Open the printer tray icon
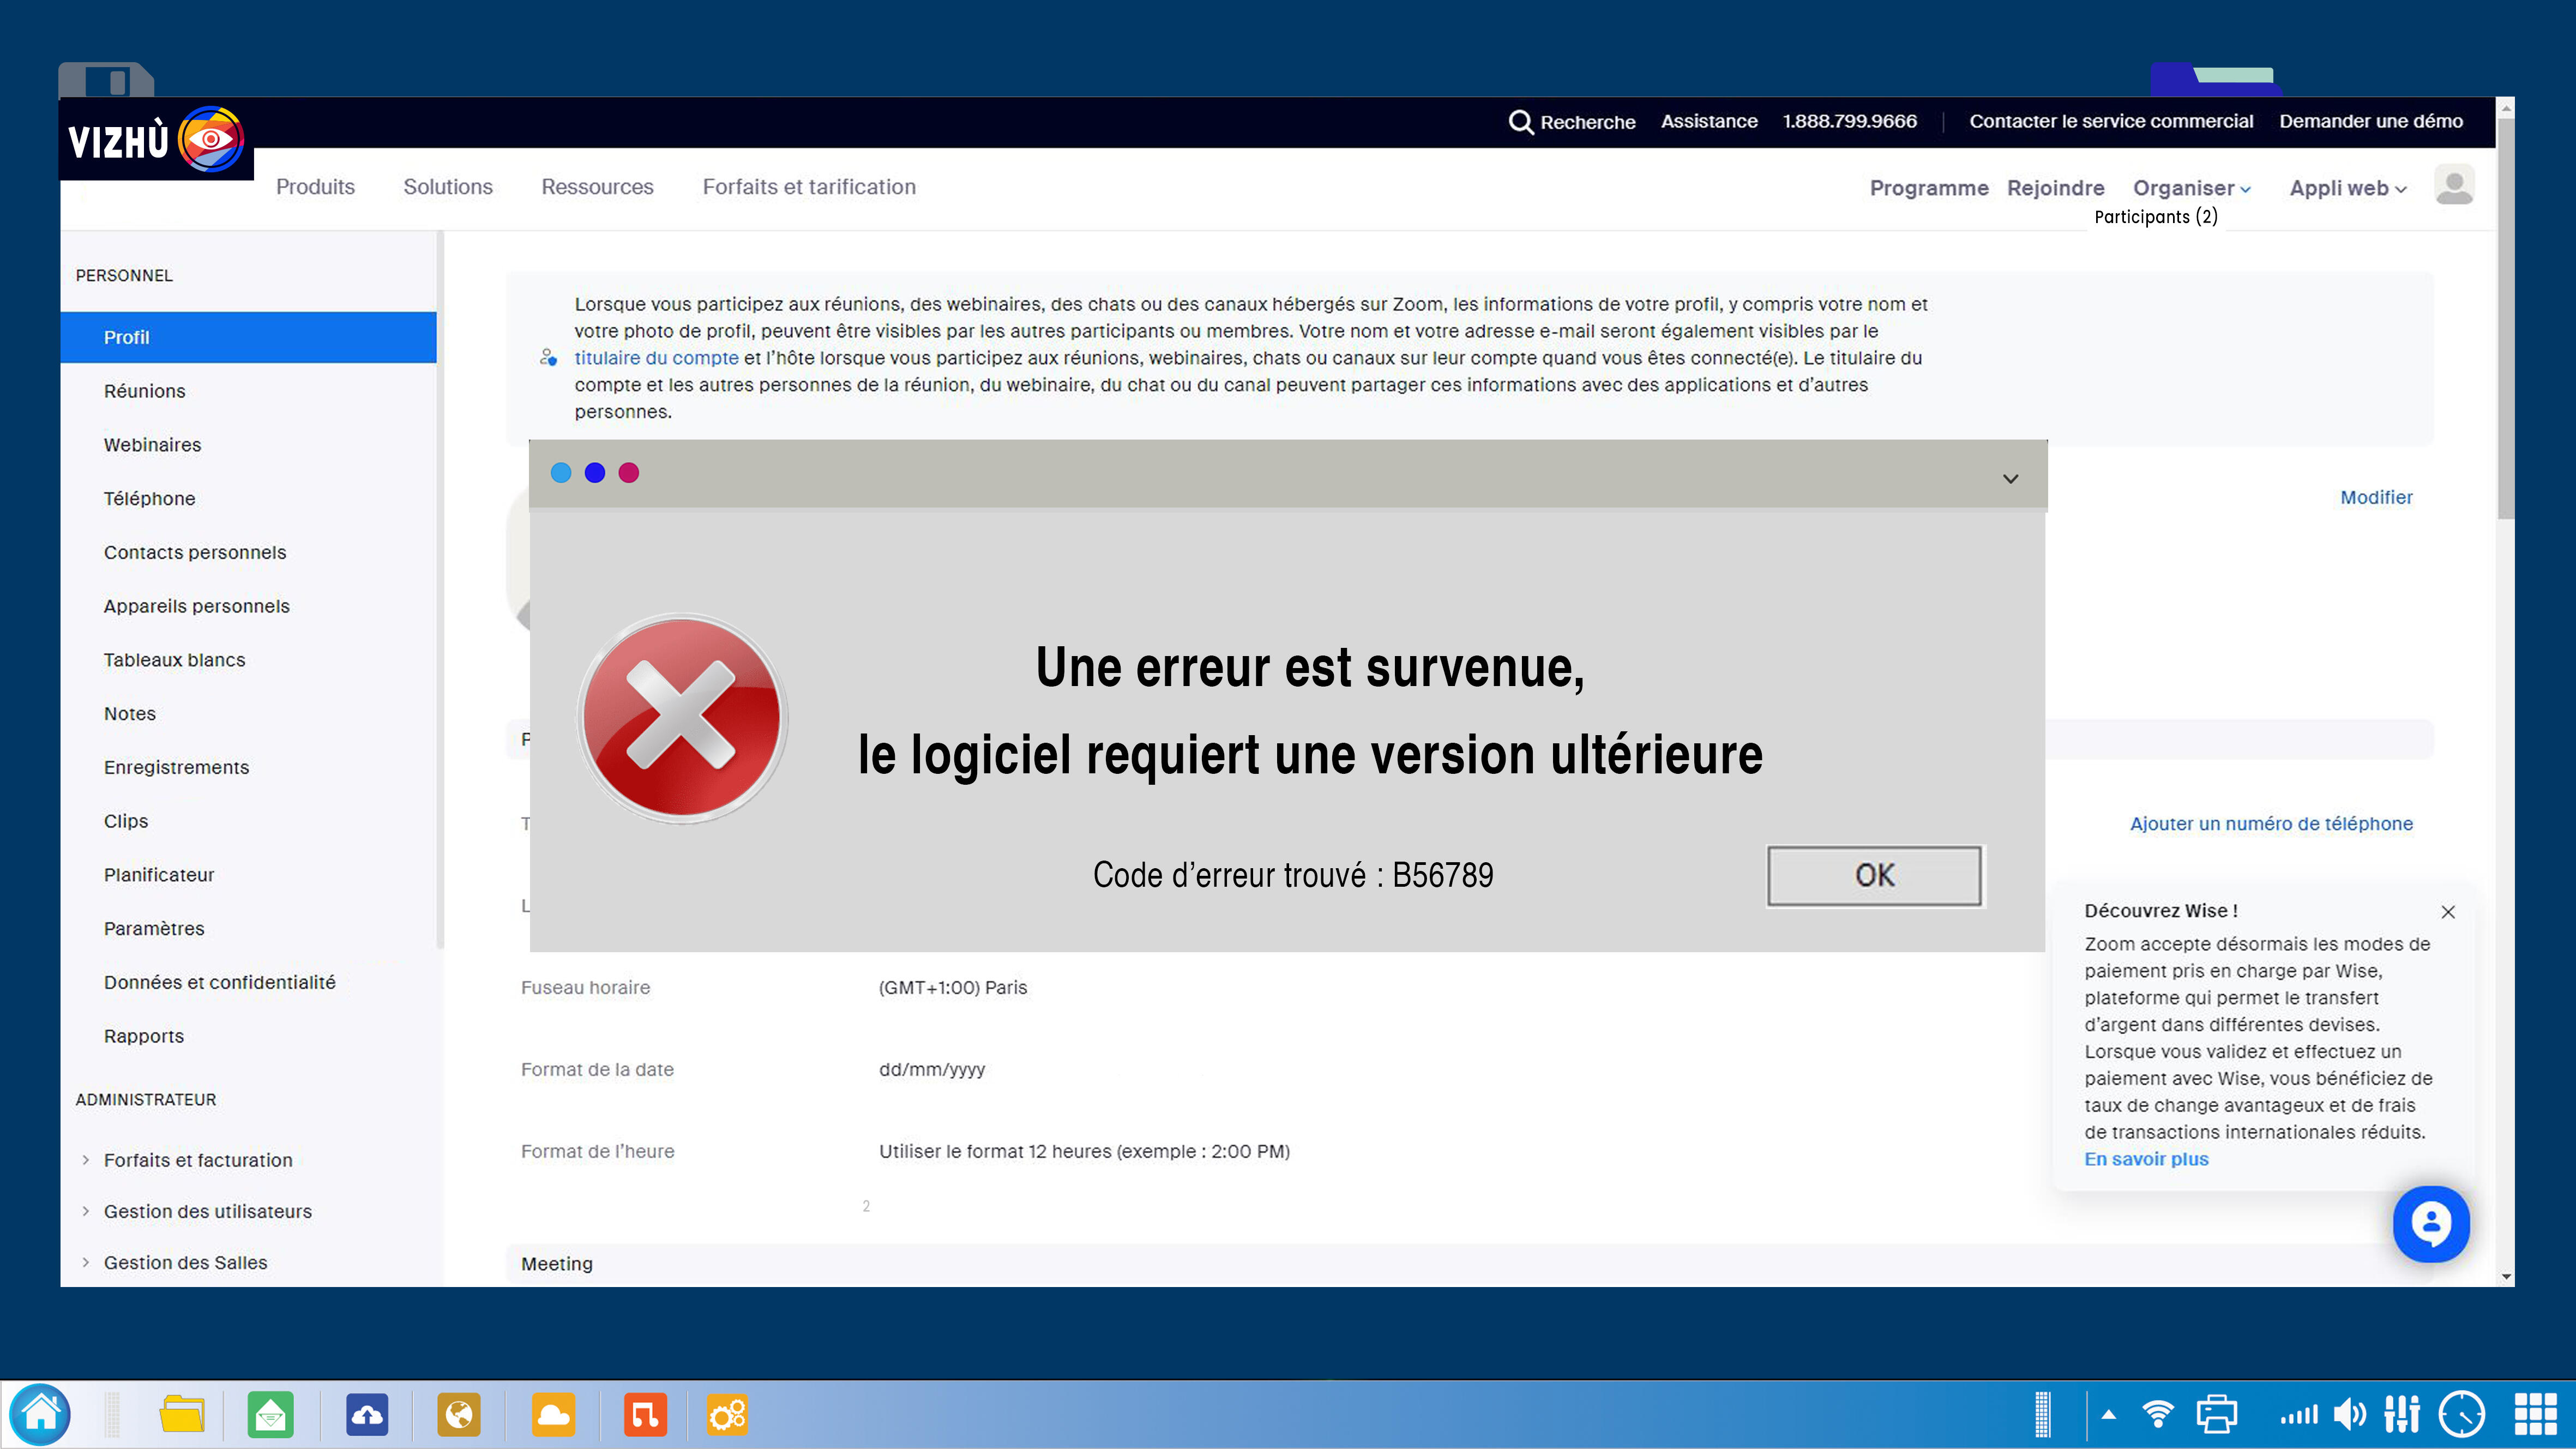This screenshot has height=1449, width=2576. 2216,1414
